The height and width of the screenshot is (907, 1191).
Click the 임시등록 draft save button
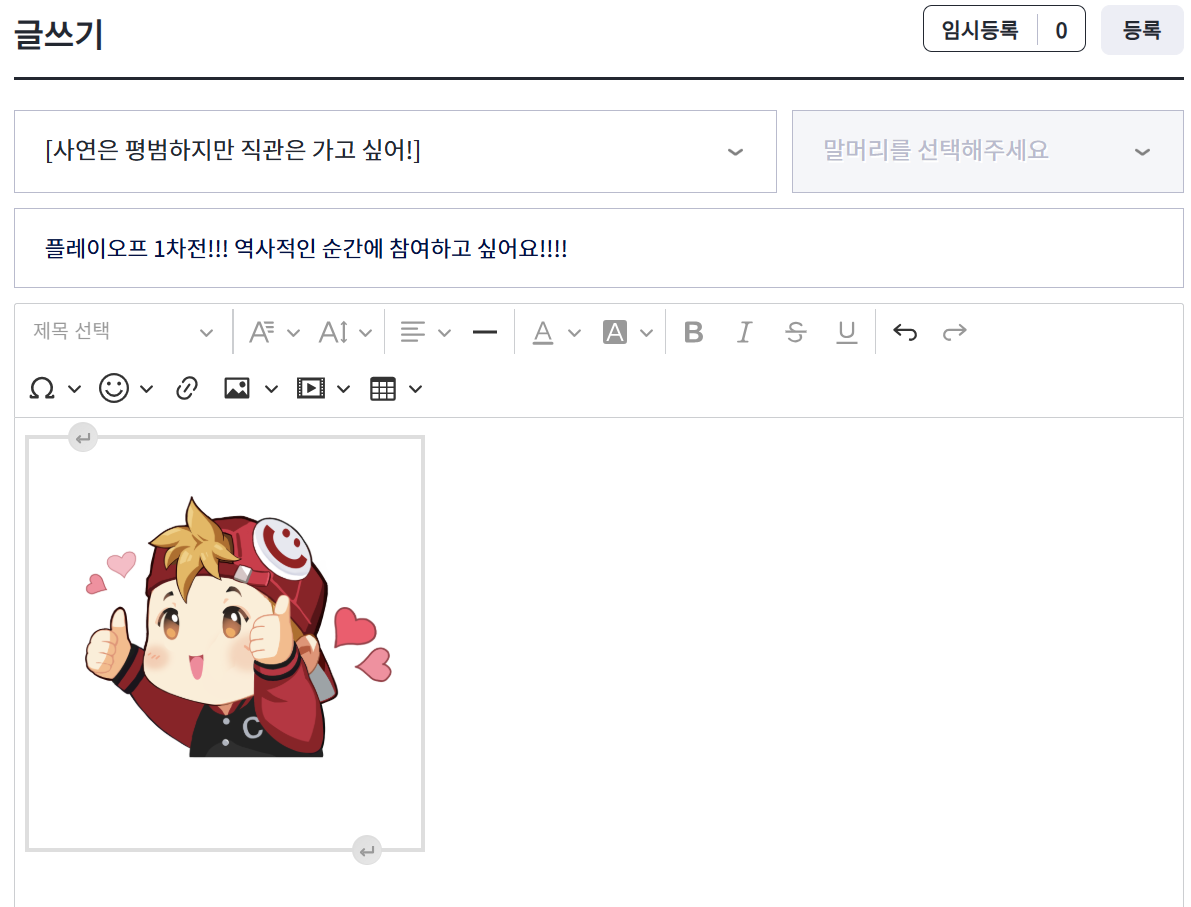[x=980, y=30]
